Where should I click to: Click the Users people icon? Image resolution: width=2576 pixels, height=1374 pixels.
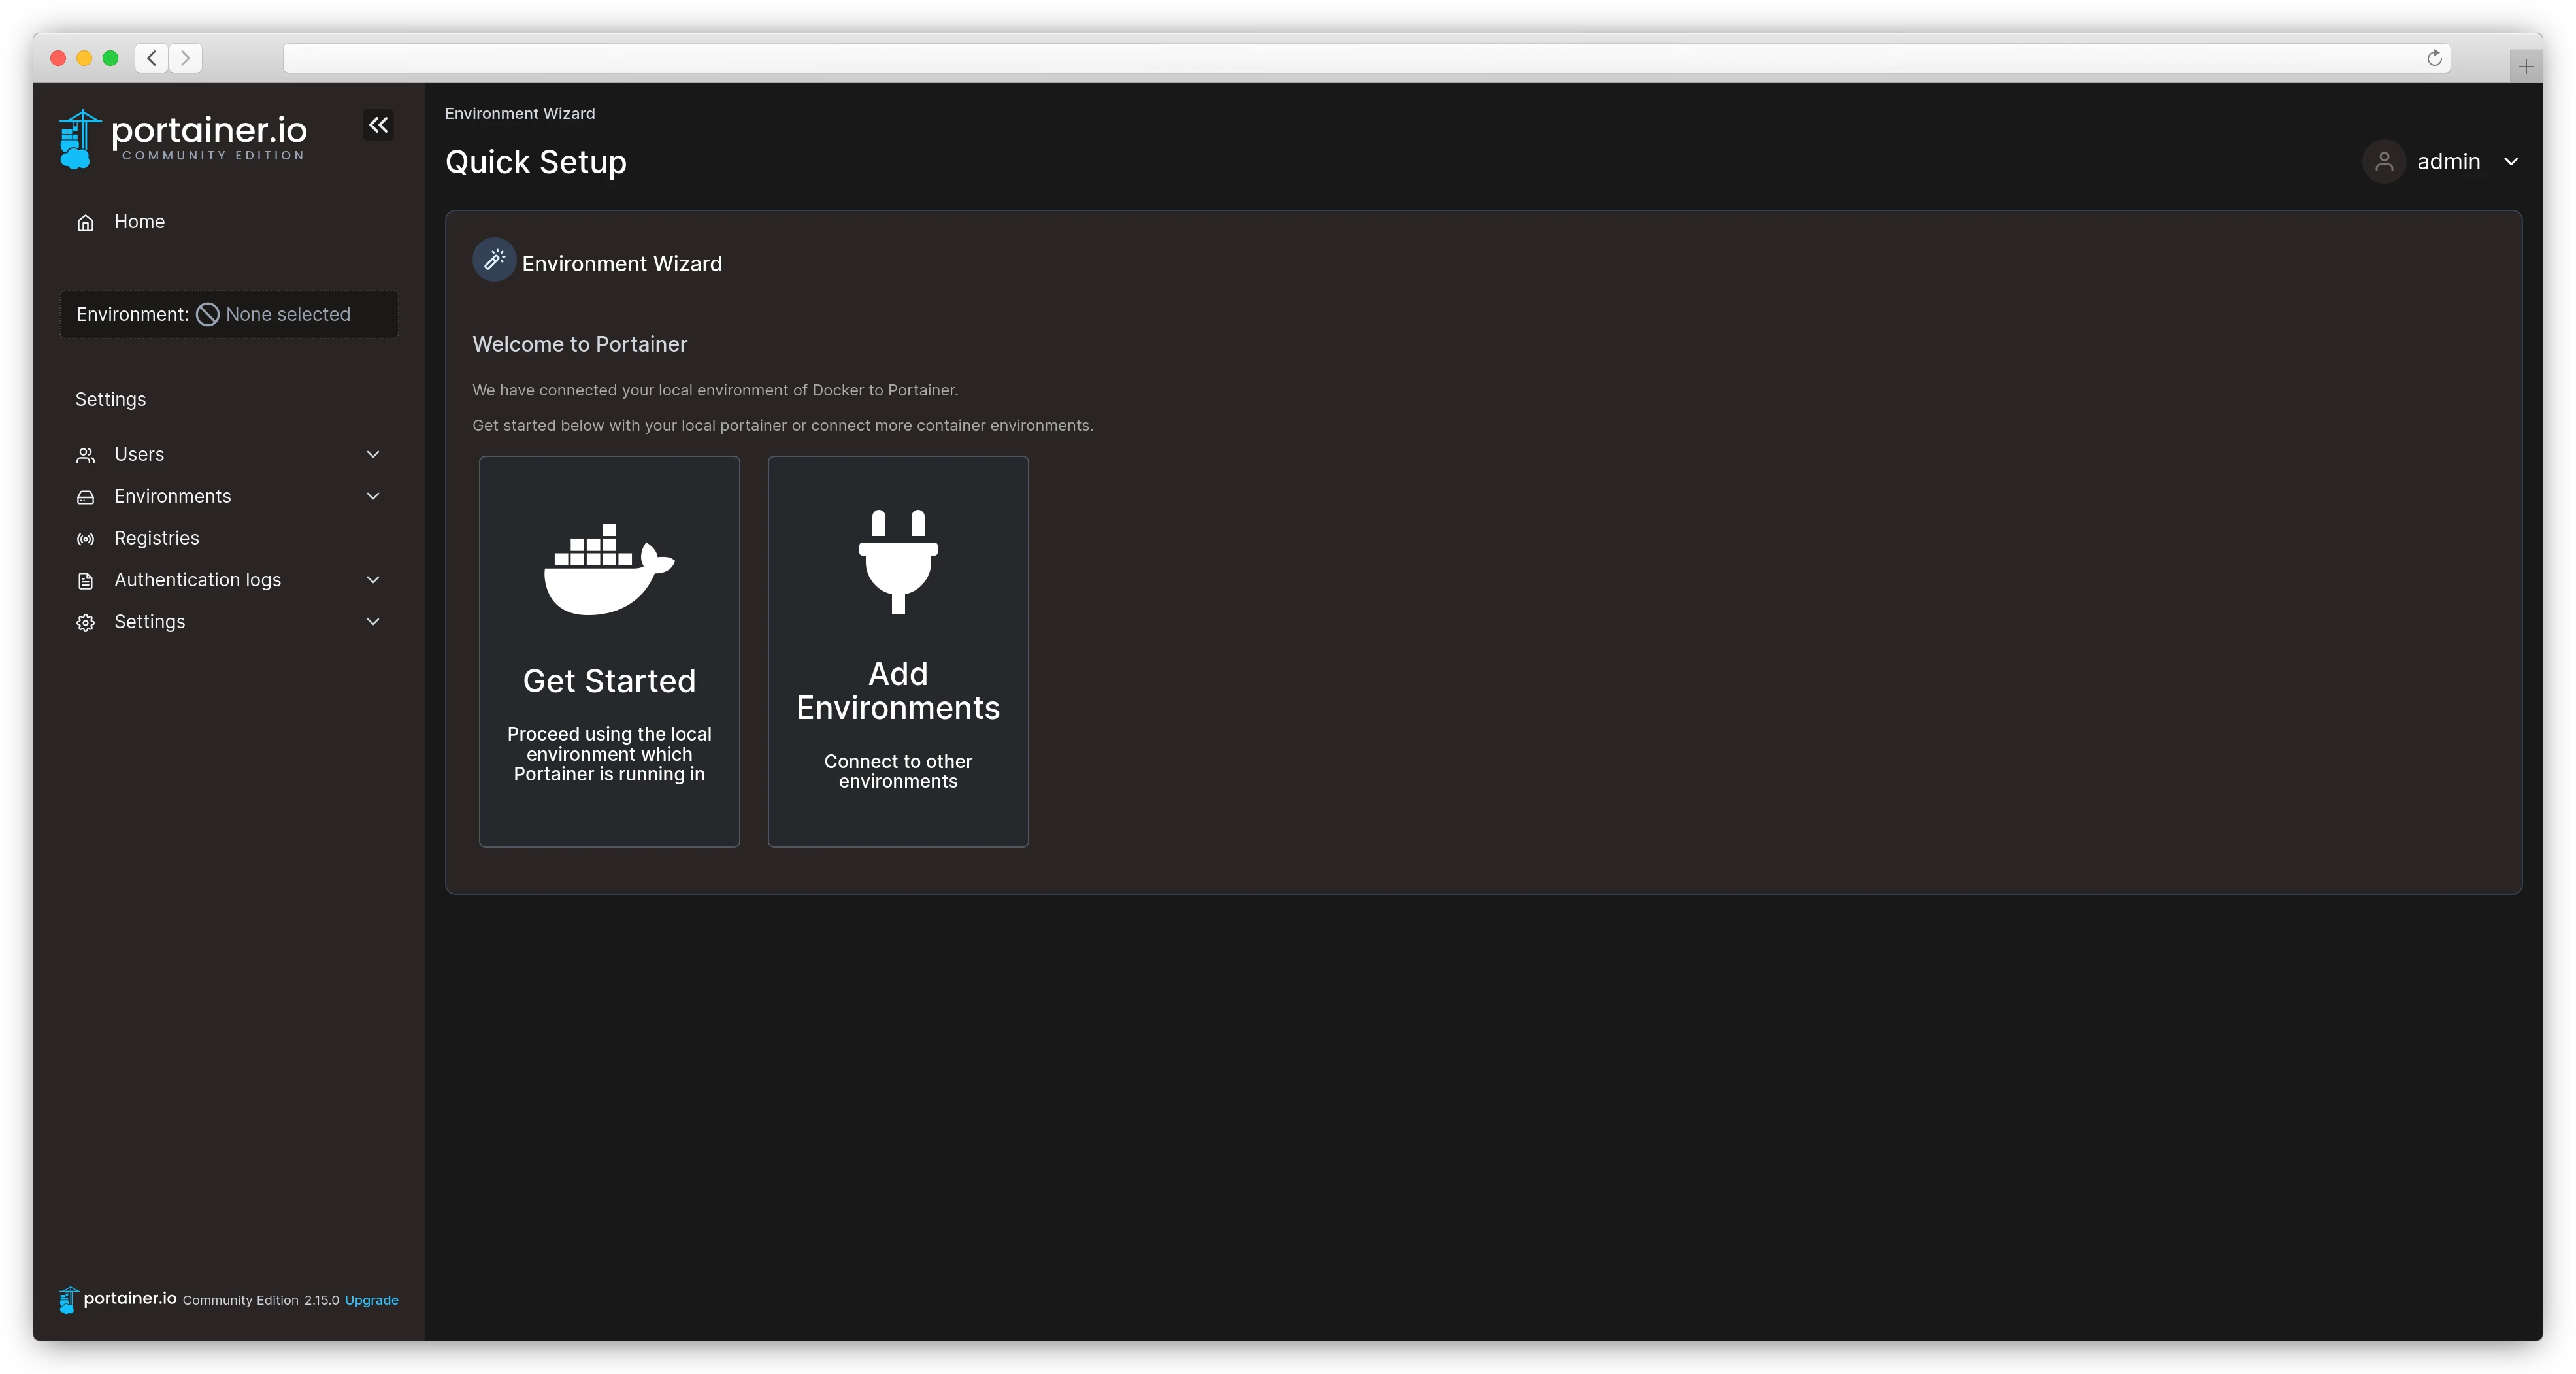point(86,455)
